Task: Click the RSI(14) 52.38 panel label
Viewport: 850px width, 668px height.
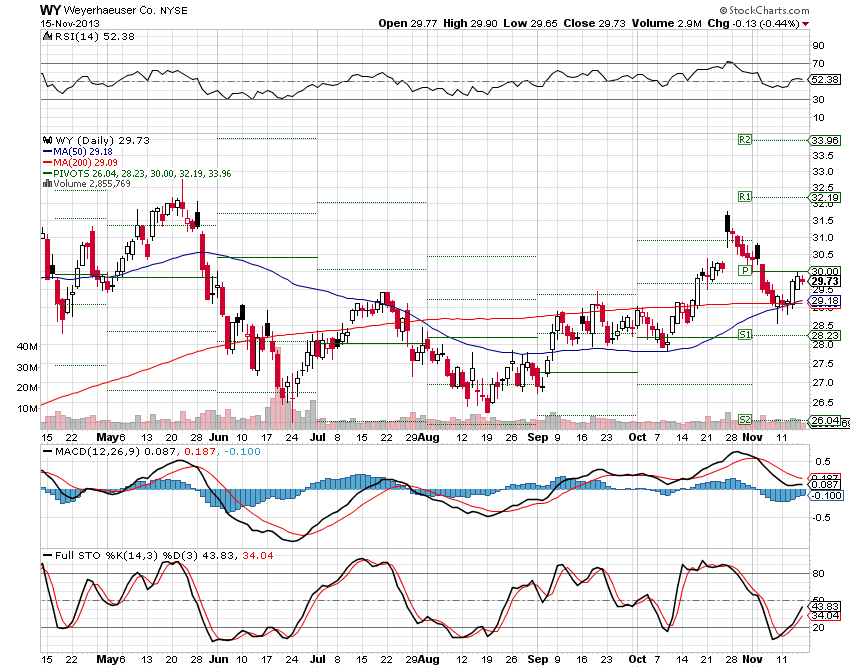Action: pyautogui.click(x=95, y=36)
